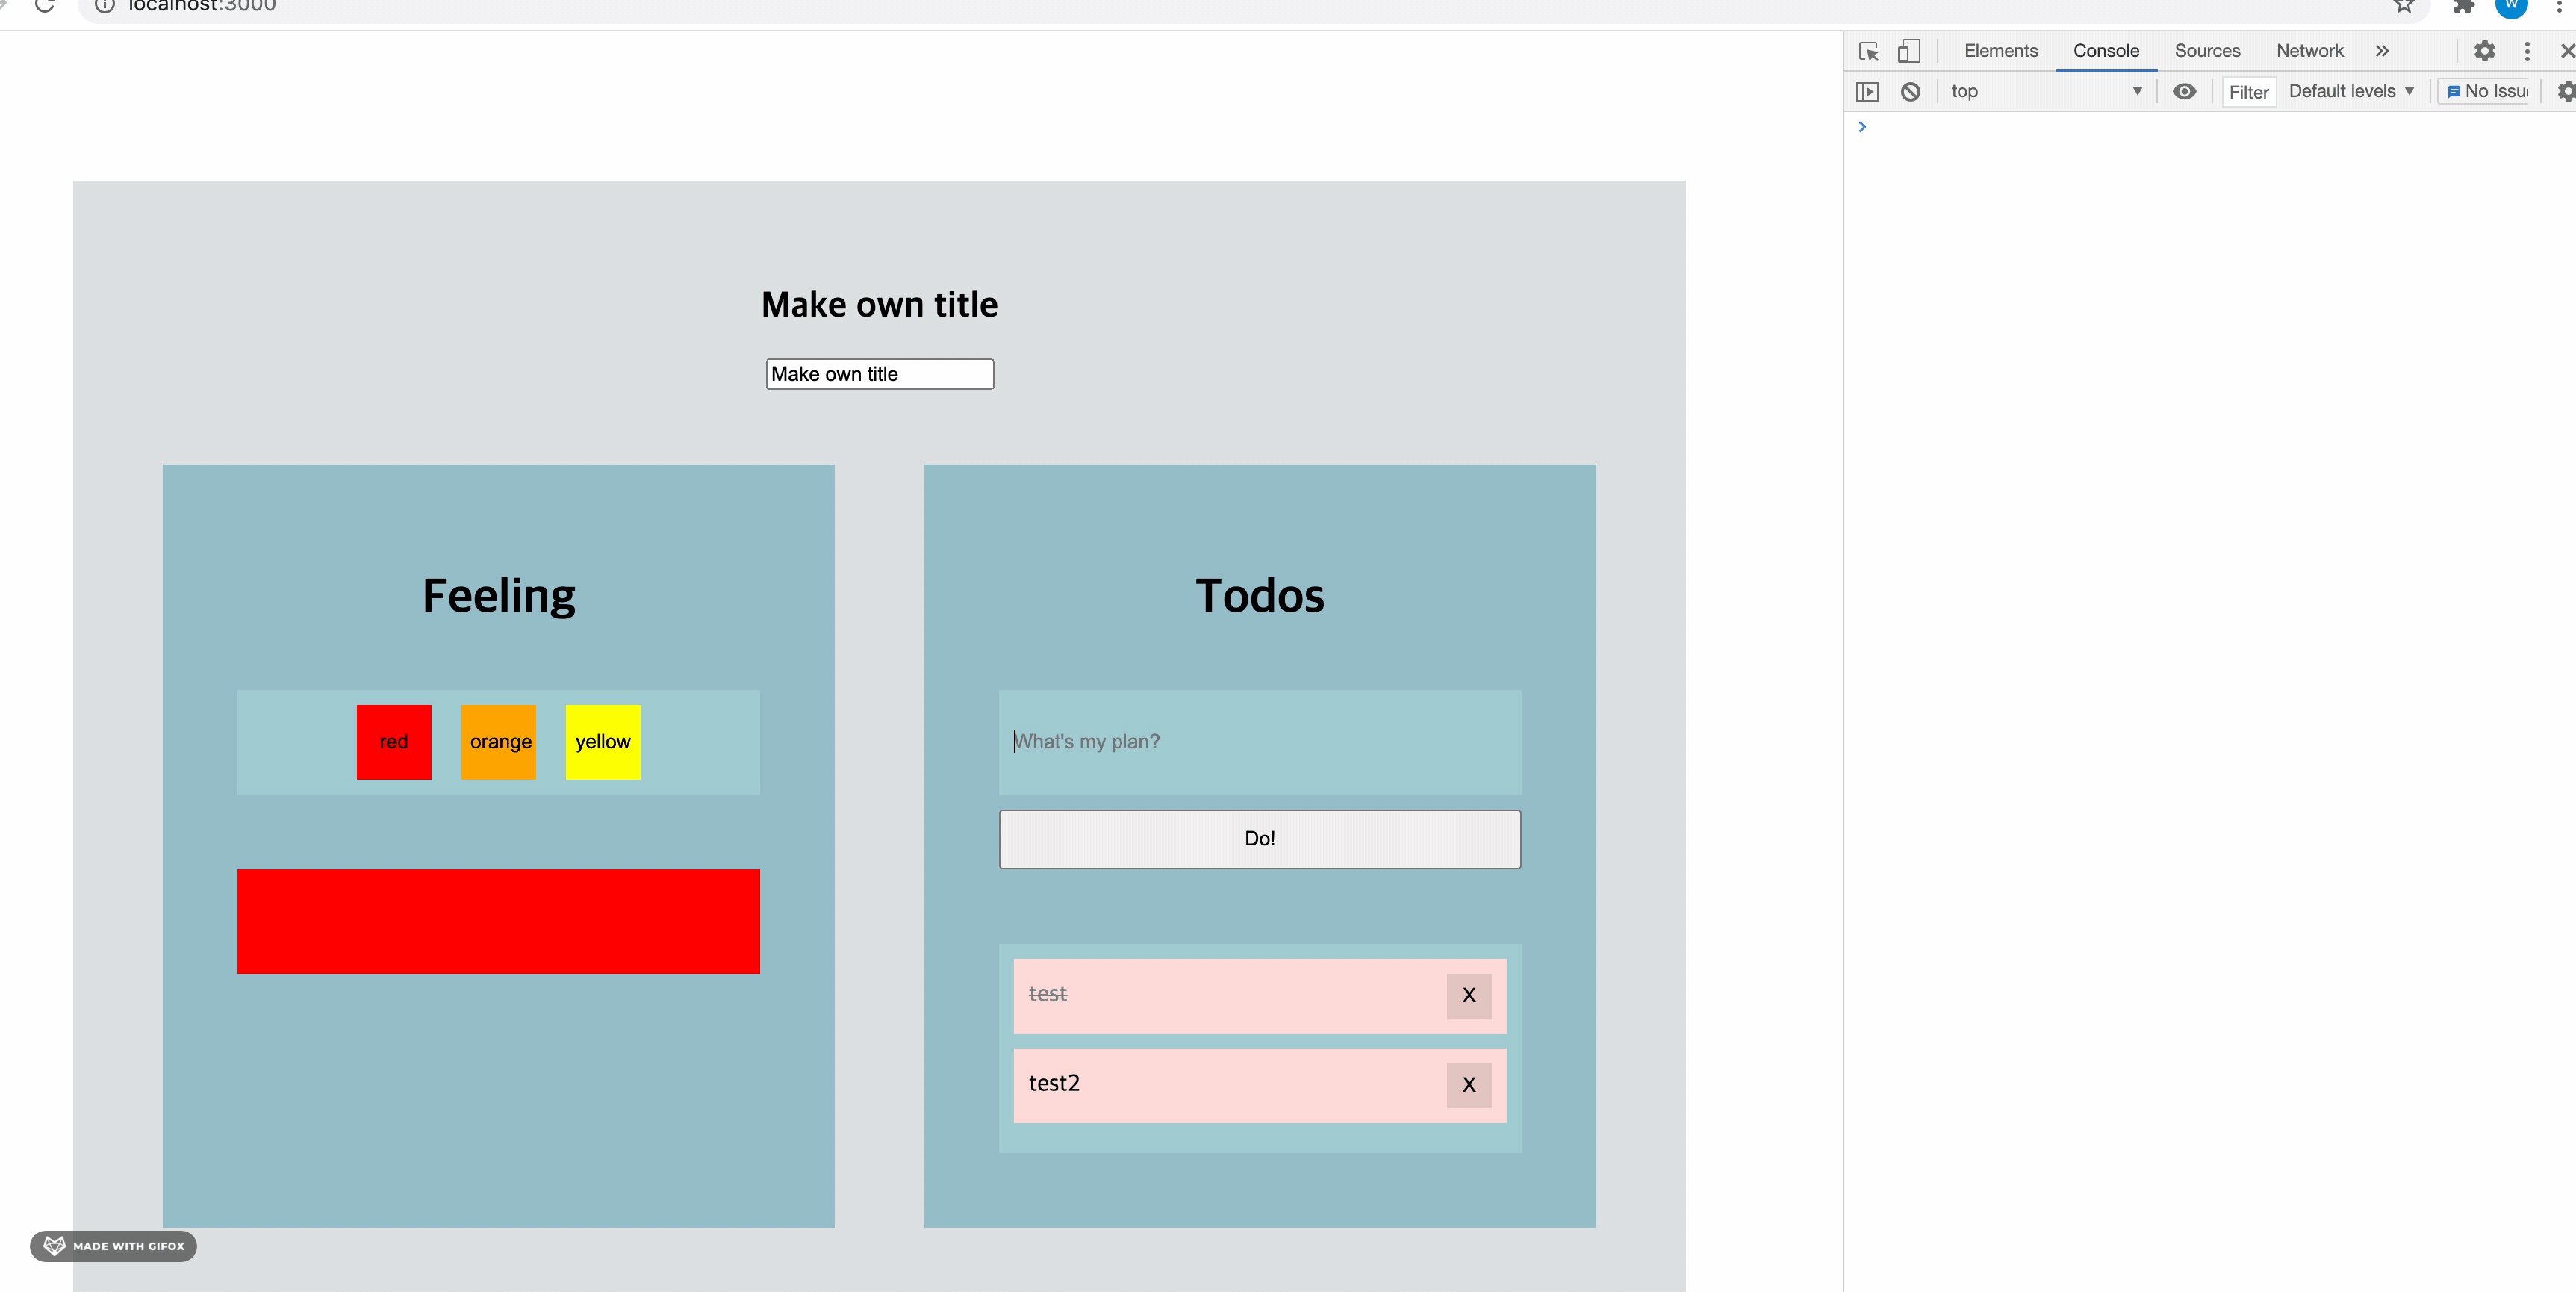Clear the console with the ban icon
The height and width of the screenshot is (1292, 2576).
[1911, 91]
